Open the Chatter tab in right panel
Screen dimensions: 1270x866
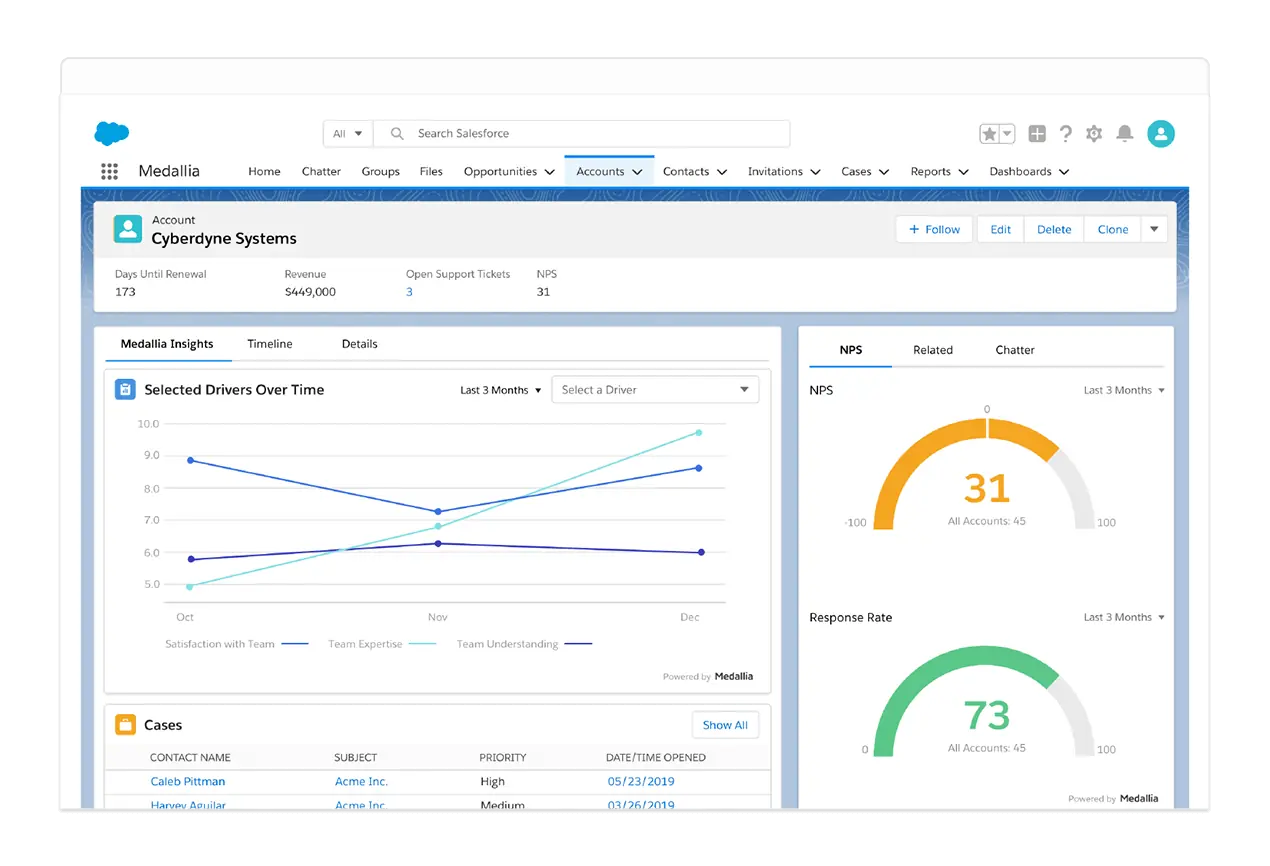click(1015, 350)
